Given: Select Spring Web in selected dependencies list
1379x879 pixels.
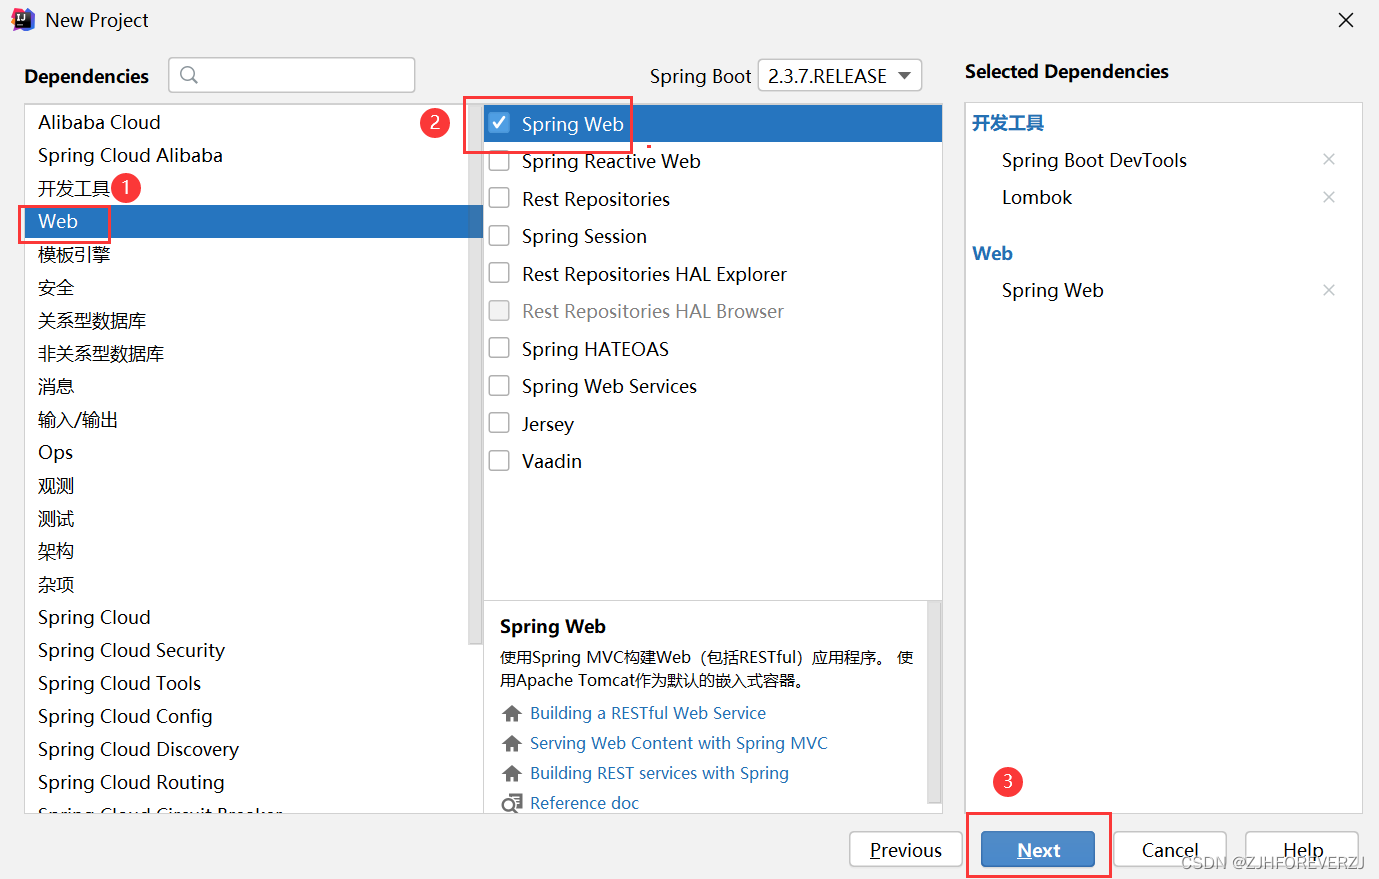Looking at the screenshot, I should (x=1053, y=290).
